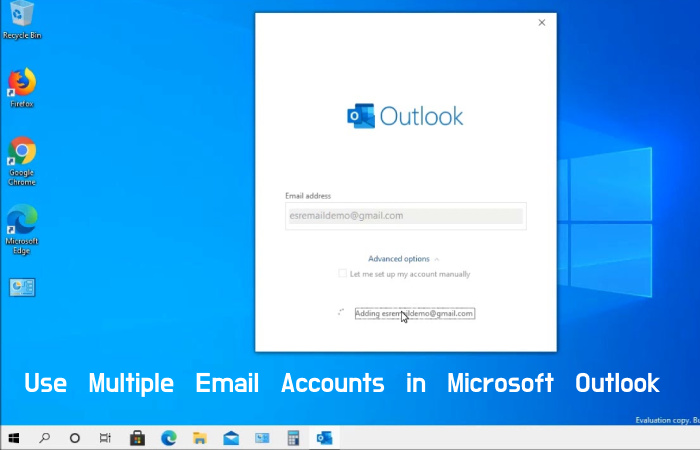The image size is (700, 450).
Task: Open taskbar search magnifier
Action: pyautogui.click(x=44, y=438)
